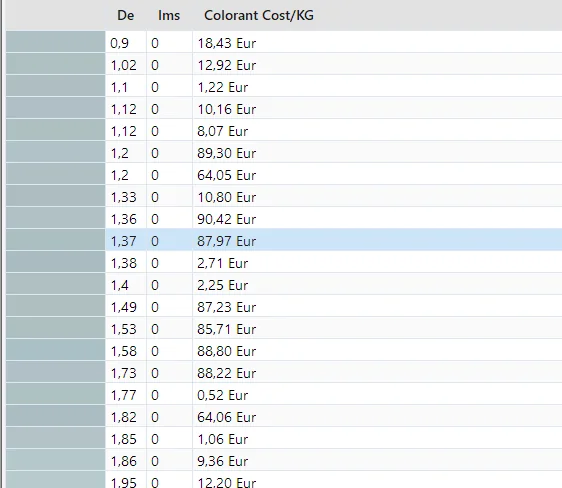Click color swatch of the 87,97 Eur row
Screen dimensions: 562x488
(x=56, y=240)
